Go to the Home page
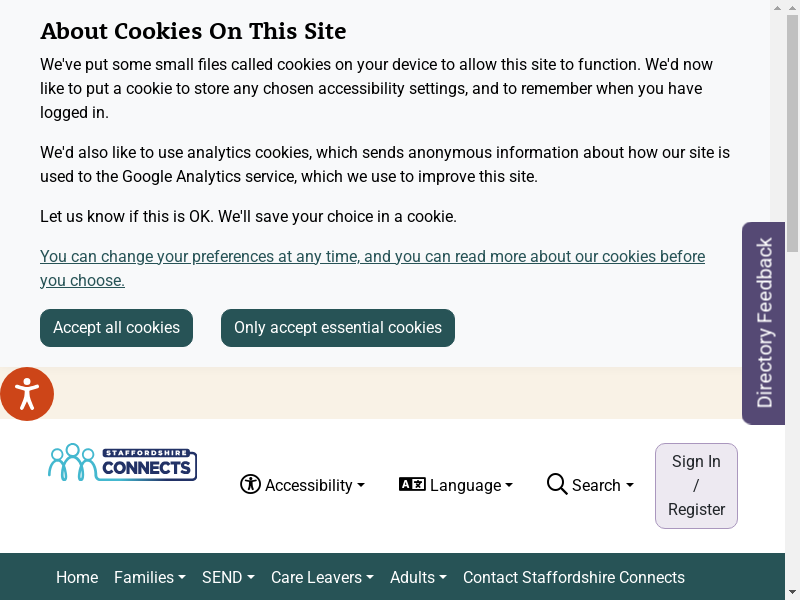 [x=77, y=577]
